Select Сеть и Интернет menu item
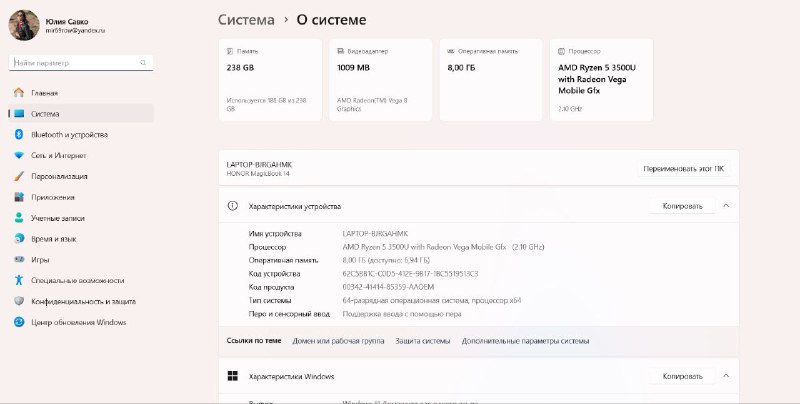This screenshot has width=800, height=404. click(x=81, y=156)
